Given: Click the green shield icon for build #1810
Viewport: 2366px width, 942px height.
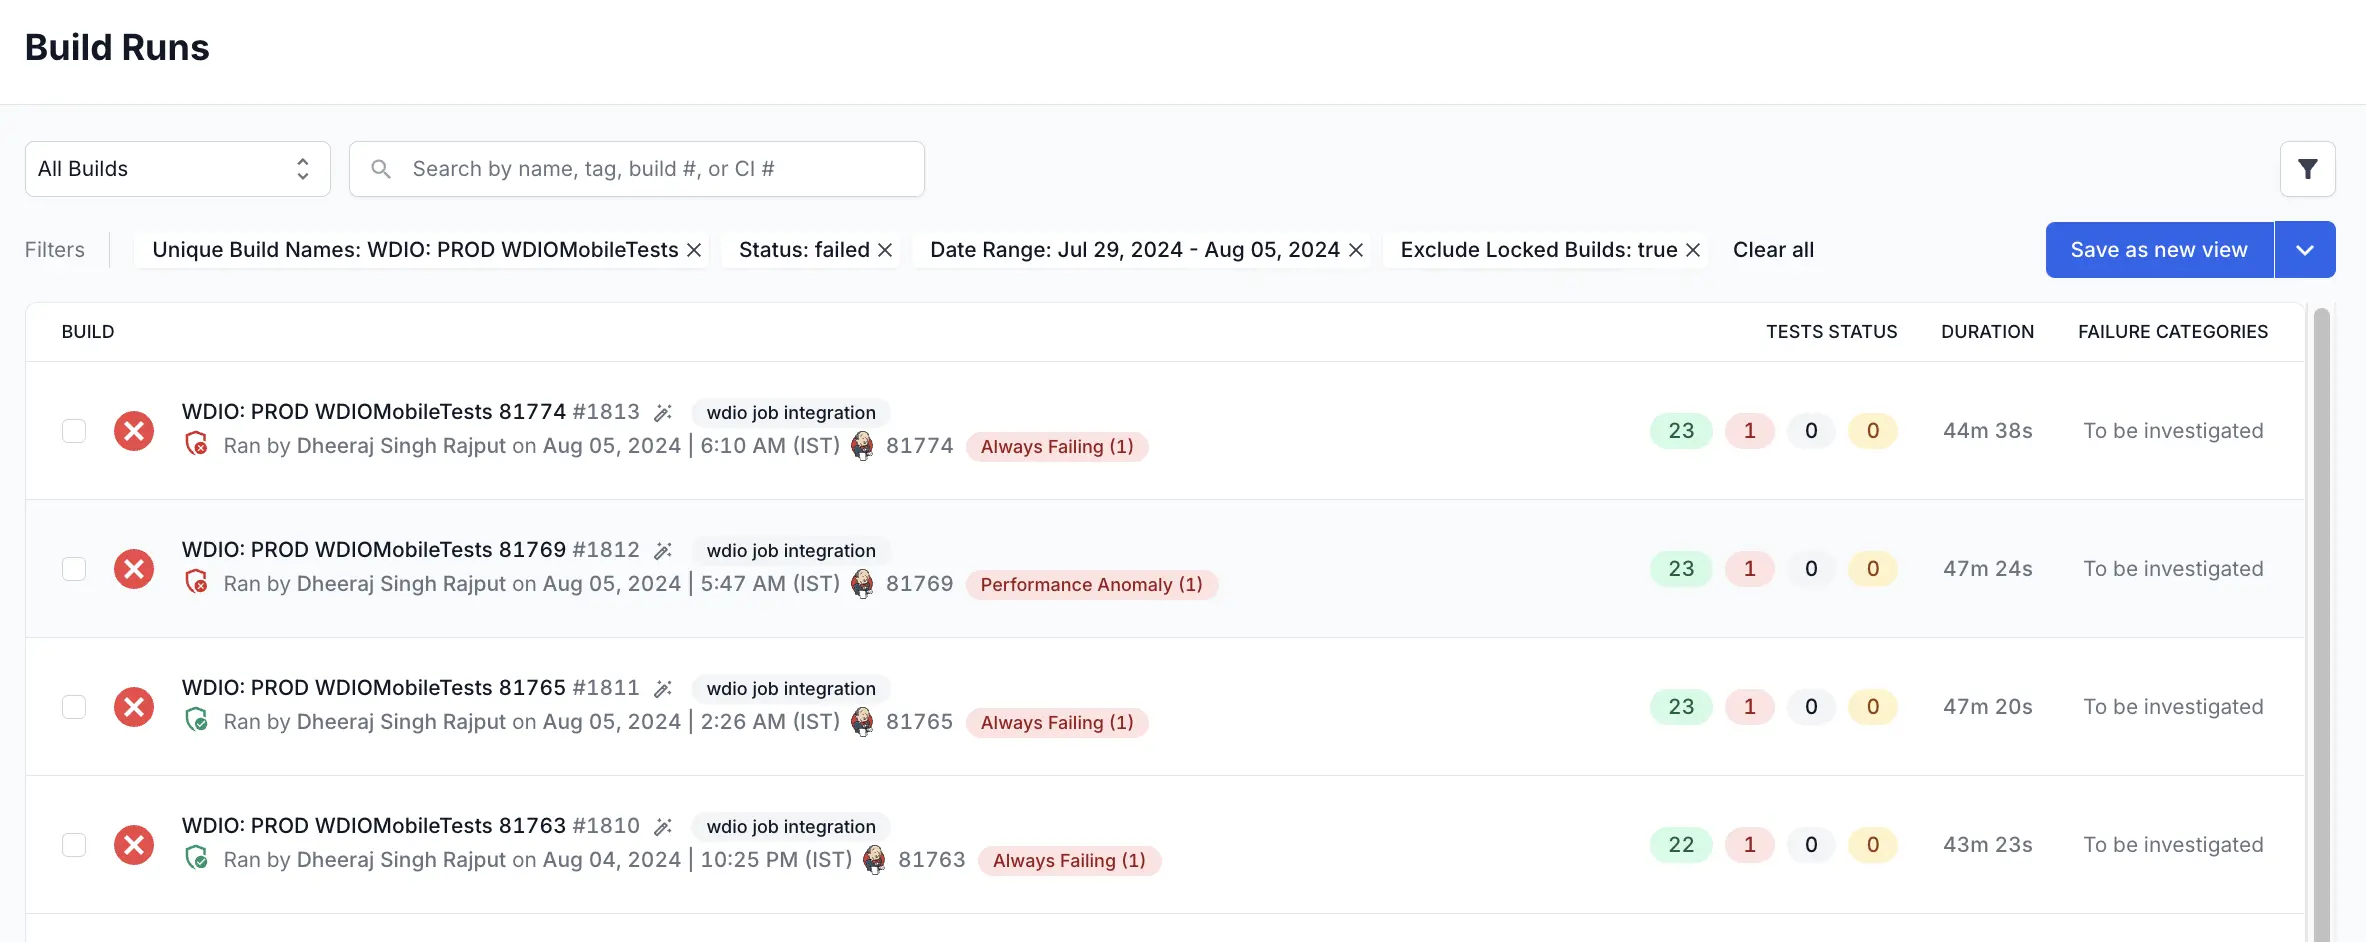Looking at the screenshot, I should (x=197, y=859).
